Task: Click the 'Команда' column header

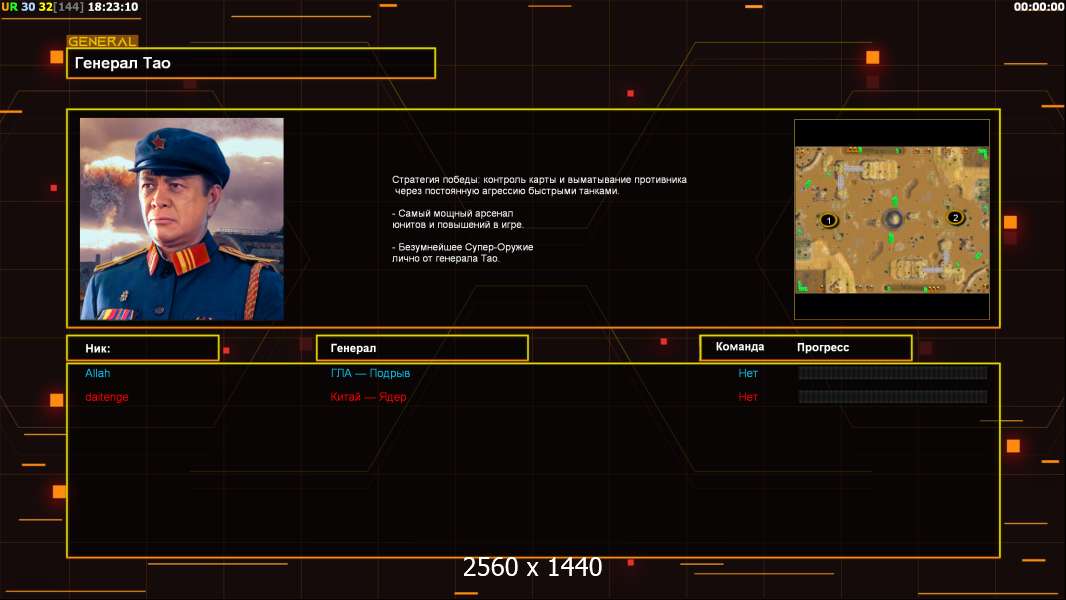Action: click(x=740, y=347)
